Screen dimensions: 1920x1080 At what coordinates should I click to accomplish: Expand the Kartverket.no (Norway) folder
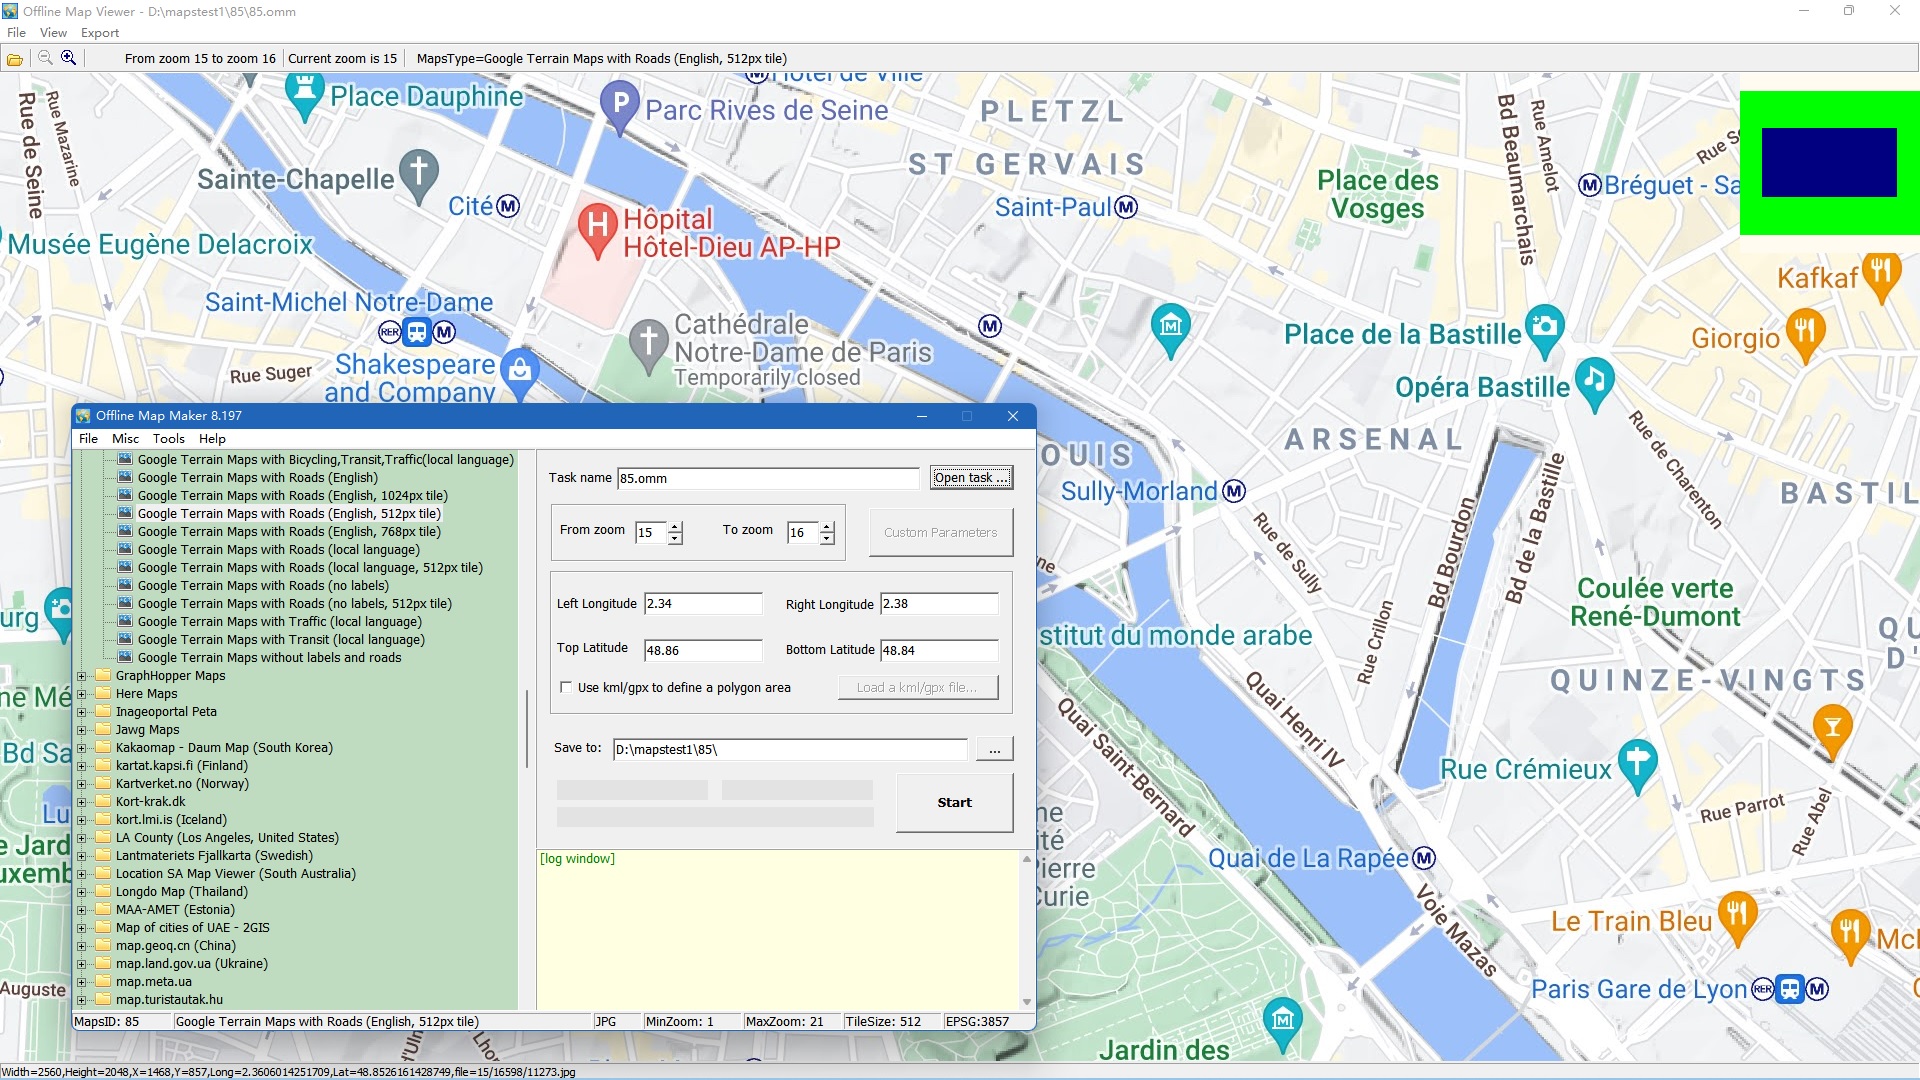coord(82,784)
